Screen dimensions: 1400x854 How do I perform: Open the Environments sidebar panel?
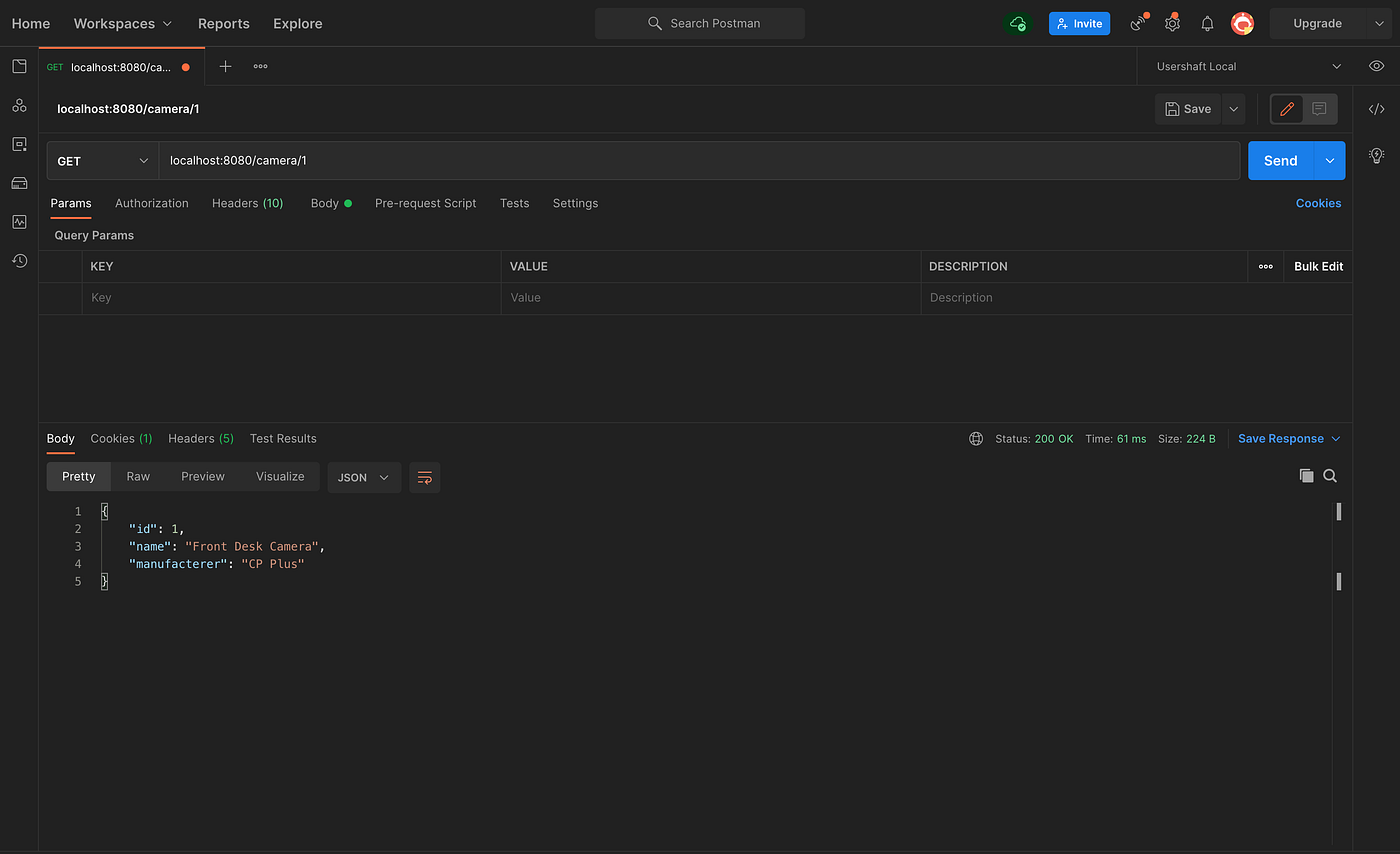coord(18,143)
